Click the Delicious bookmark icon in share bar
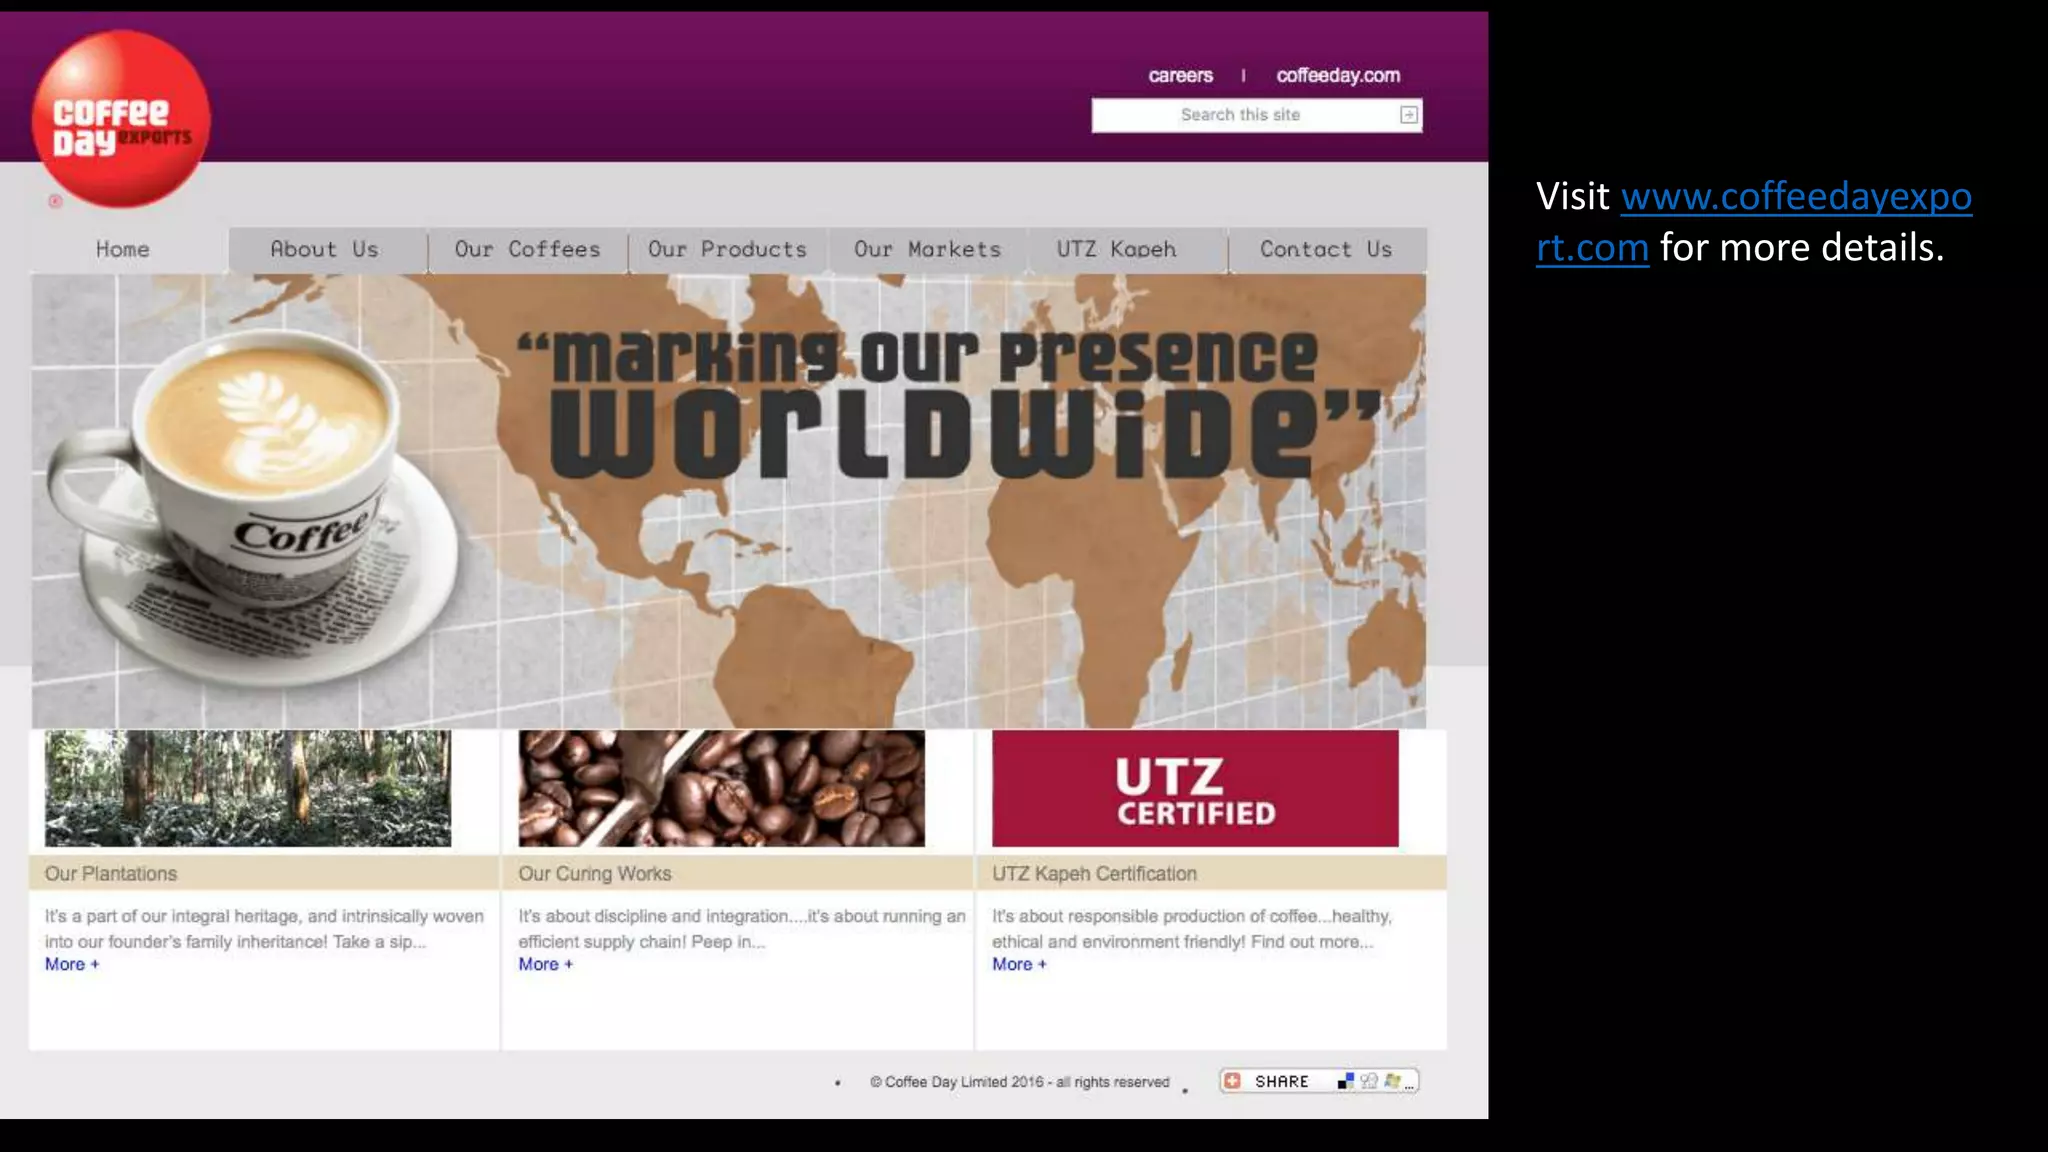This screenshot has height=1152, width=2048. tap(1346, 1081)
